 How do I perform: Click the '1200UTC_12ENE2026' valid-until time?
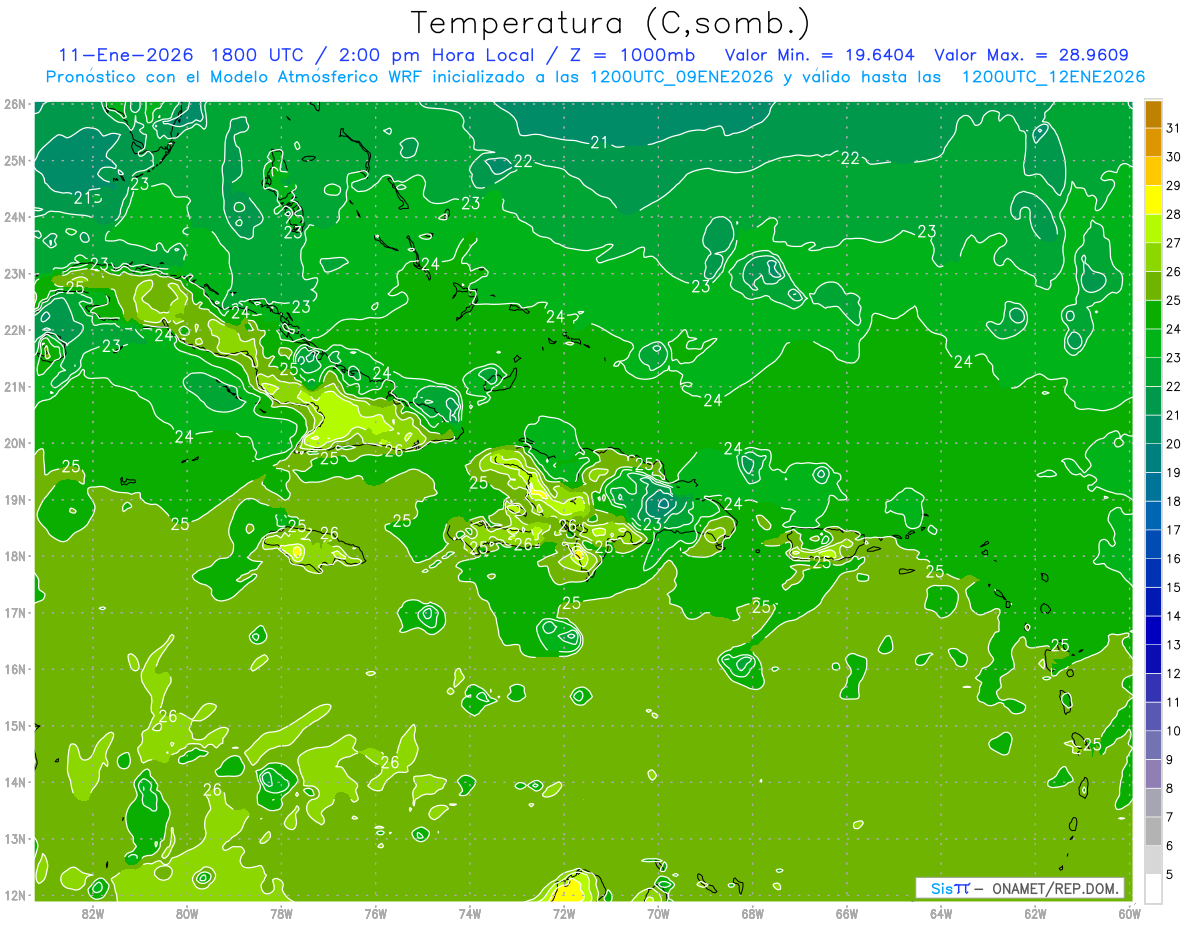[1053, 77]
